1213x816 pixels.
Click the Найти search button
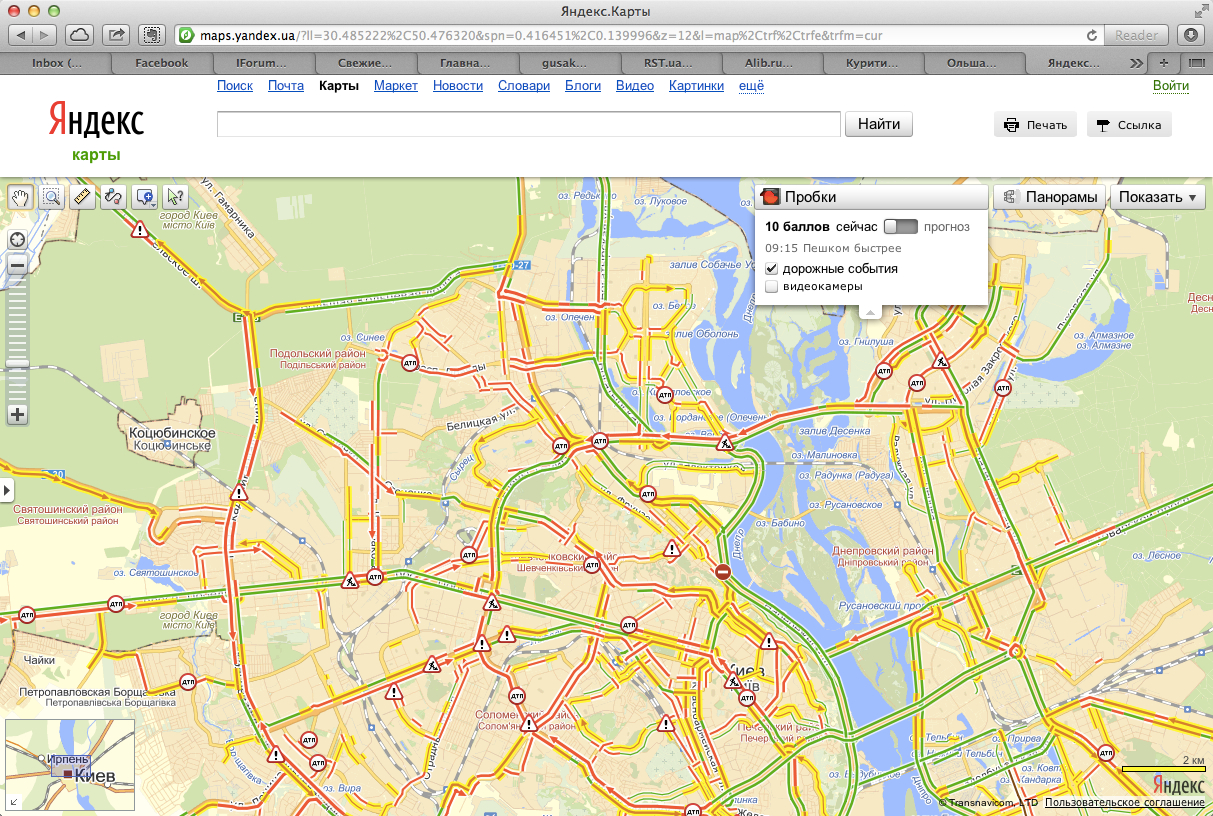pos(879,124)
